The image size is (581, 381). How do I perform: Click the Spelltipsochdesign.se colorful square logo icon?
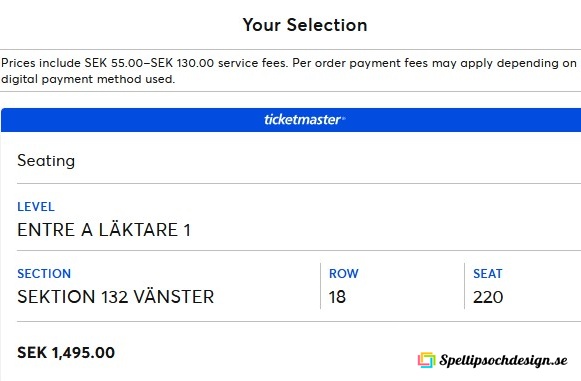point(426,360)
